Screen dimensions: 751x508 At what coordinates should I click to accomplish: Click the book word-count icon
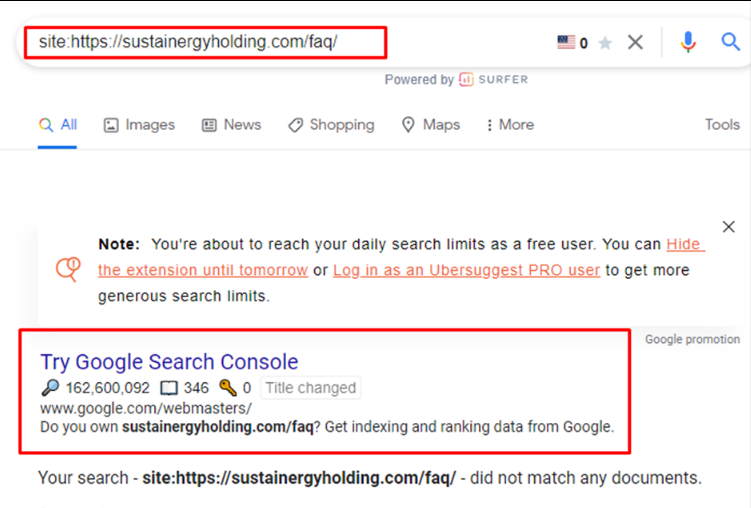click(x=169, y=388)
